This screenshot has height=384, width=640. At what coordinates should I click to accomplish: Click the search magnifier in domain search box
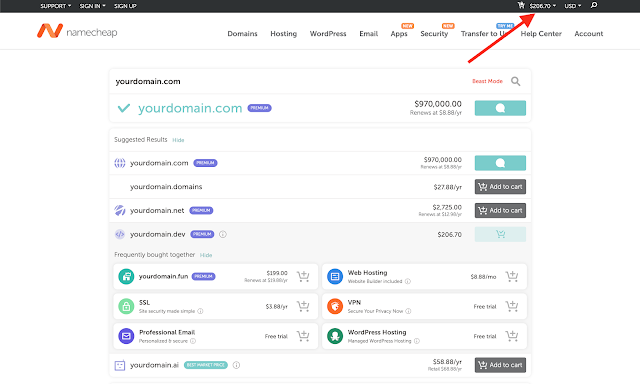(516, 81)
